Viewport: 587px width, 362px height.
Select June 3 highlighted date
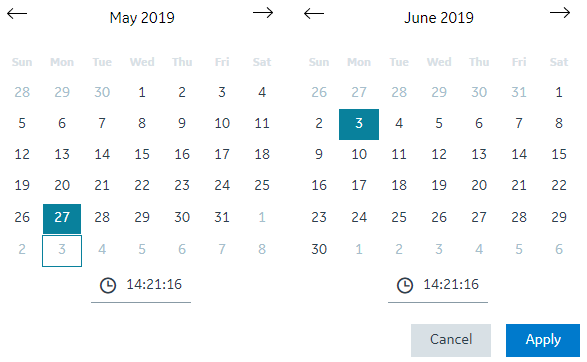point(359,124)
